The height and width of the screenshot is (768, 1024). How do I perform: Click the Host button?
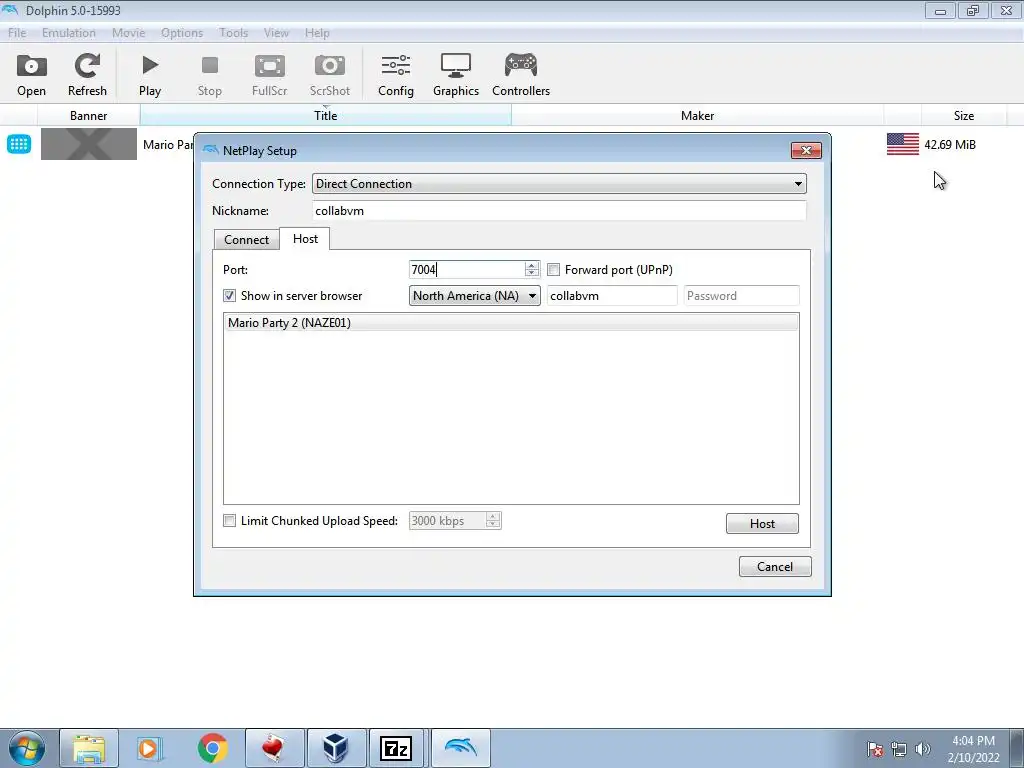(762, 524)
